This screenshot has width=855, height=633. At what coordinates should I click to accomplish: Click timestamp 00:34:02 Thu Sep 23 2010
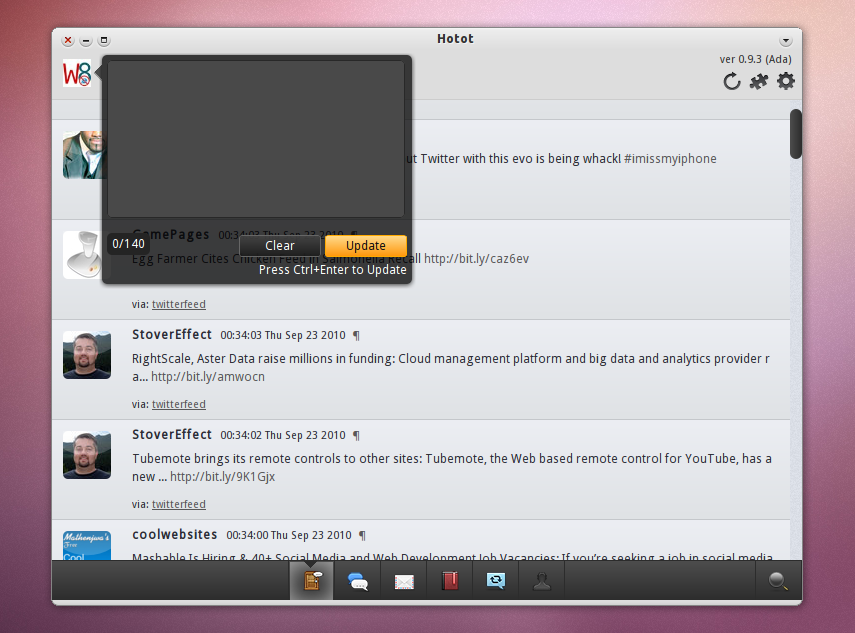pyautogui.click(x=283, y=435)
